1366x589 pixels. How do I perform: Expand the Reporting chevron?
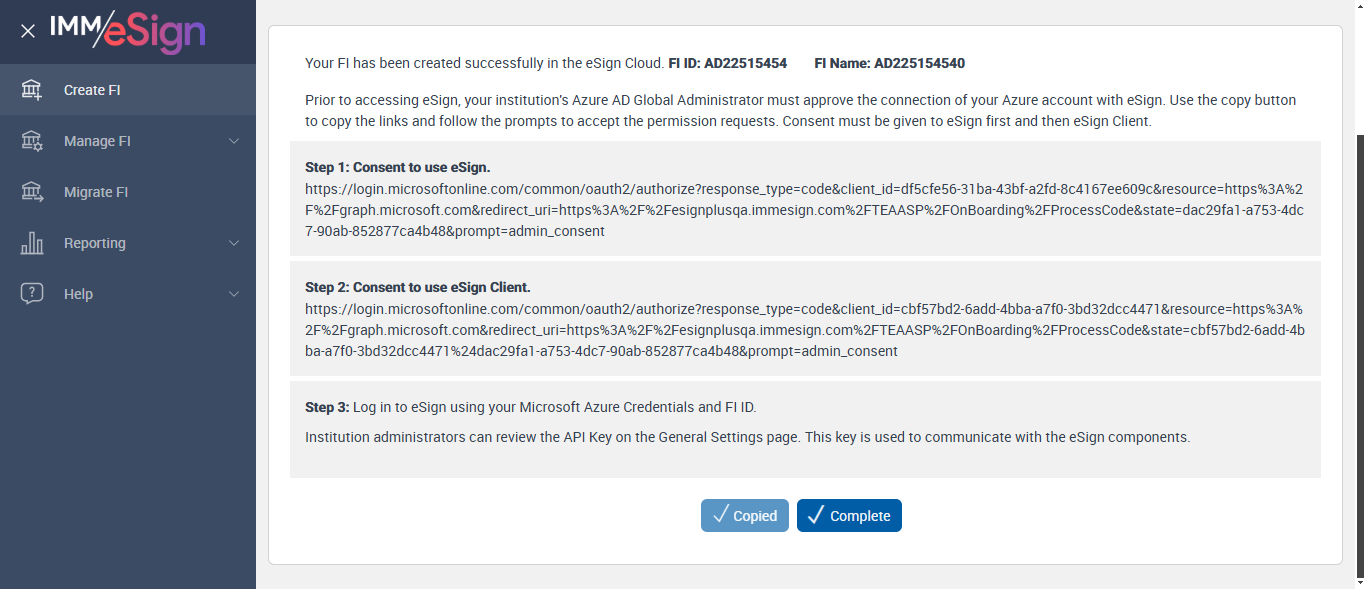point(234,243)
